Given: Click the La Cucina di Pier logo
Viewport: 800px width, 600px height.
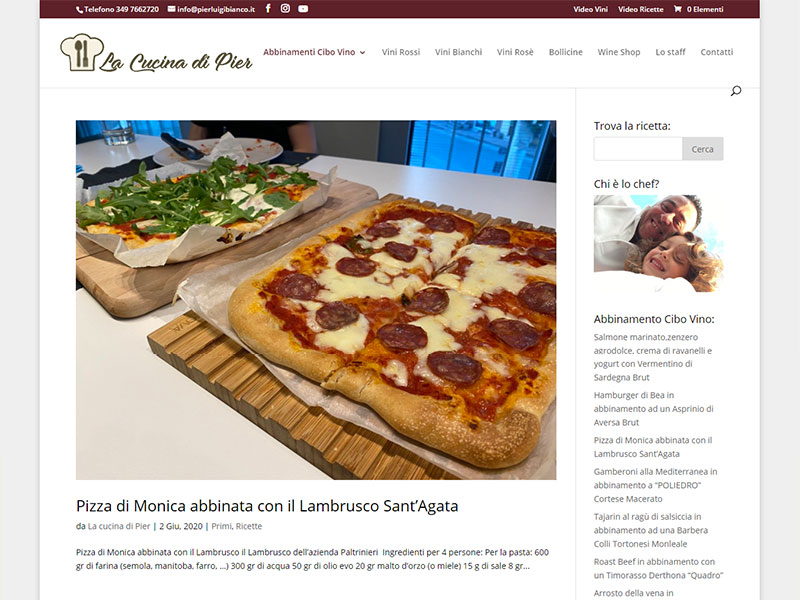Looking at the screenshot, I should click(x=156, y=53).
